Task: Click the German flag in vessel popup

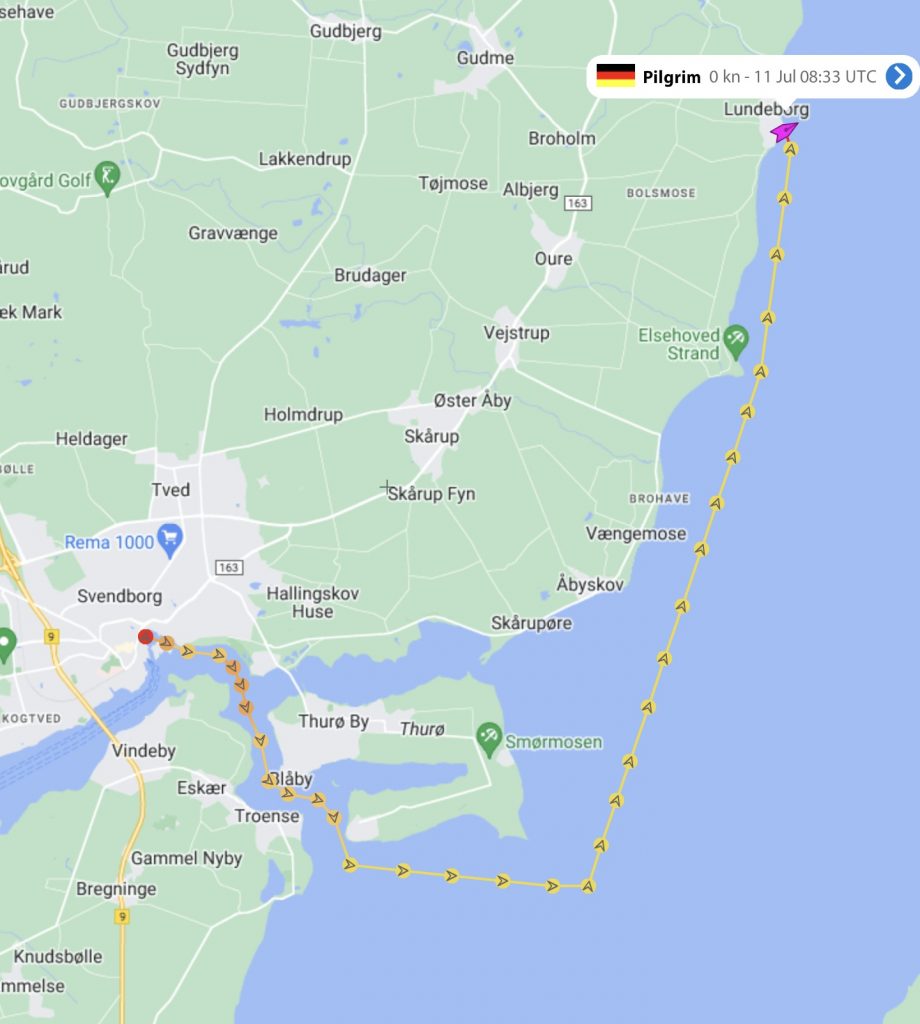Action: 616,76
